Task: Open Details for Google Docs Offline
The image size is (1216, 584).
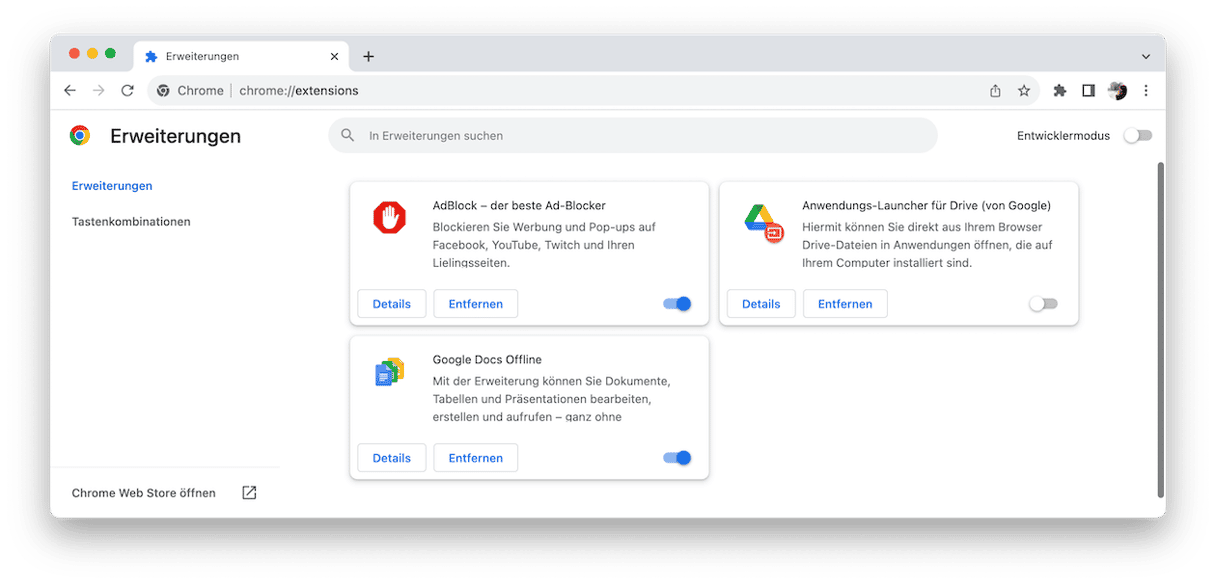Action: tap(392, 458)
